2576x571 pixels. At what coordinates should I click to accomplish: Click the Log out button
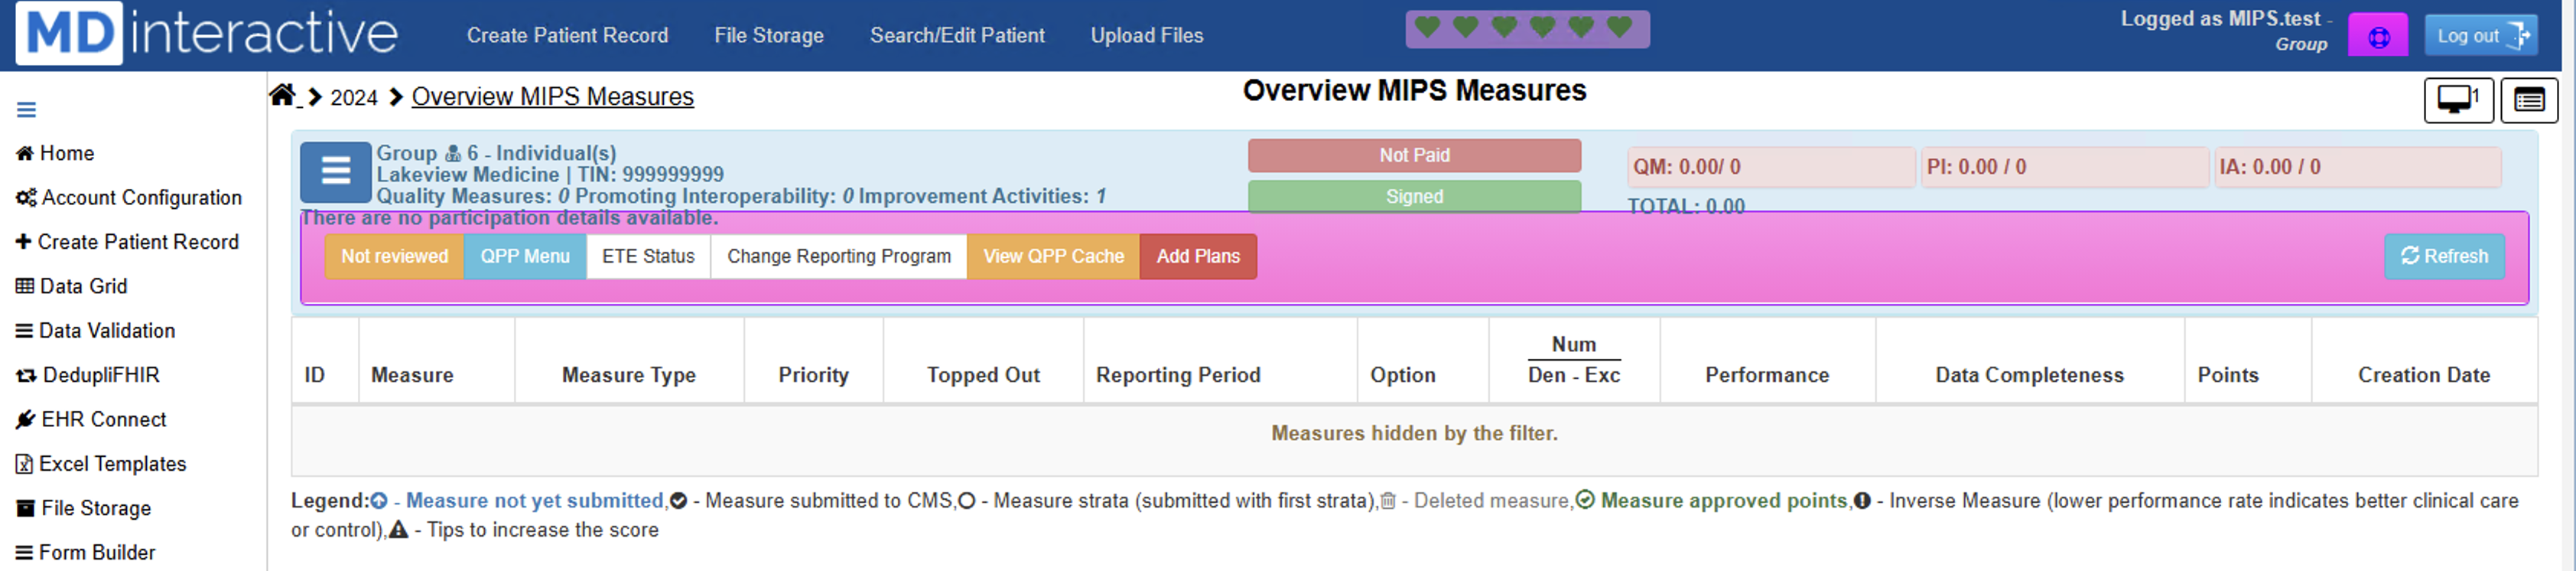pyautogui.click(x=2481, y=36)
